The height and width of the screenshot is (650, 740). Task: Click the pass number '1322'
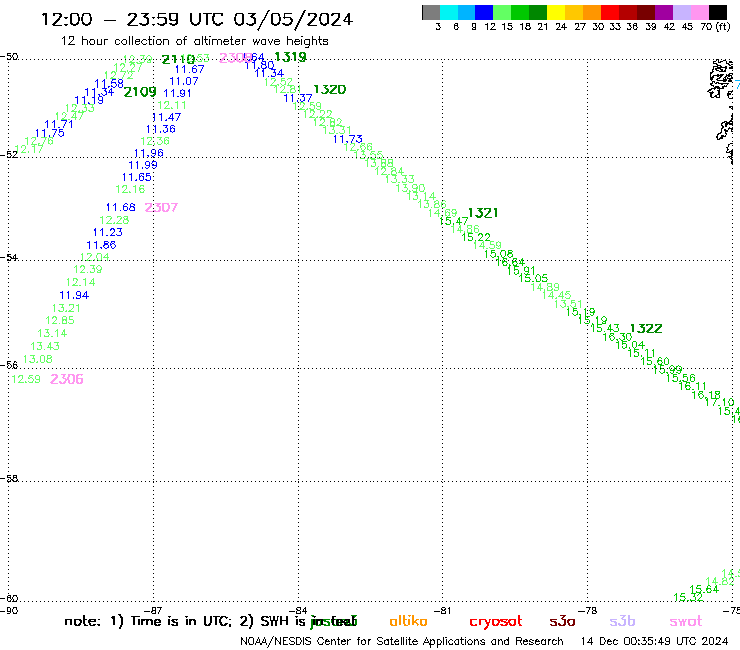646,329
